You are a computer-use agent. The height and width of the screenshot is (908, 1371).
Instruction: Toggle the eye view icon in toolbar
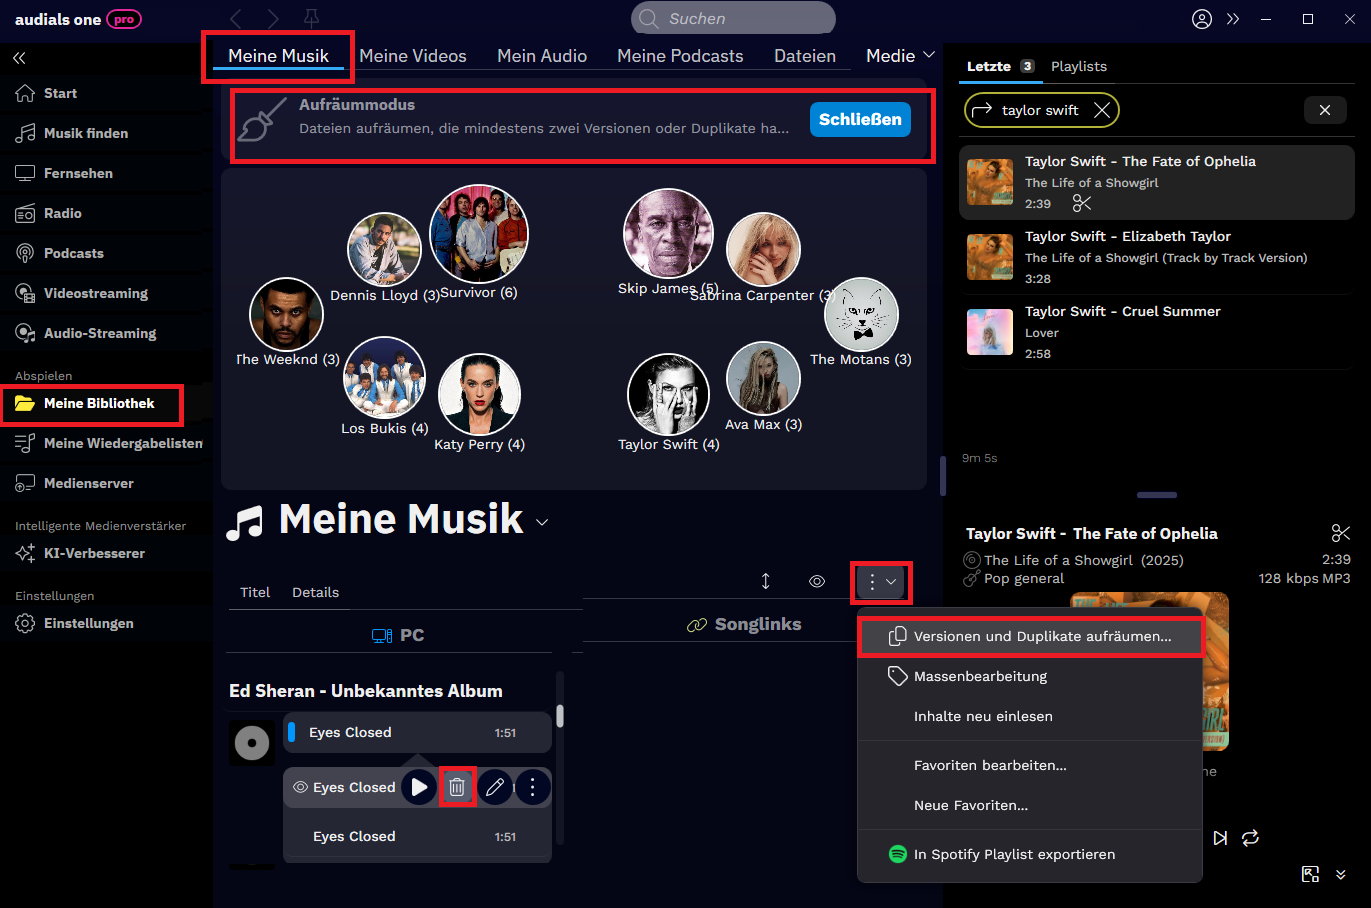tap(817, 581)
